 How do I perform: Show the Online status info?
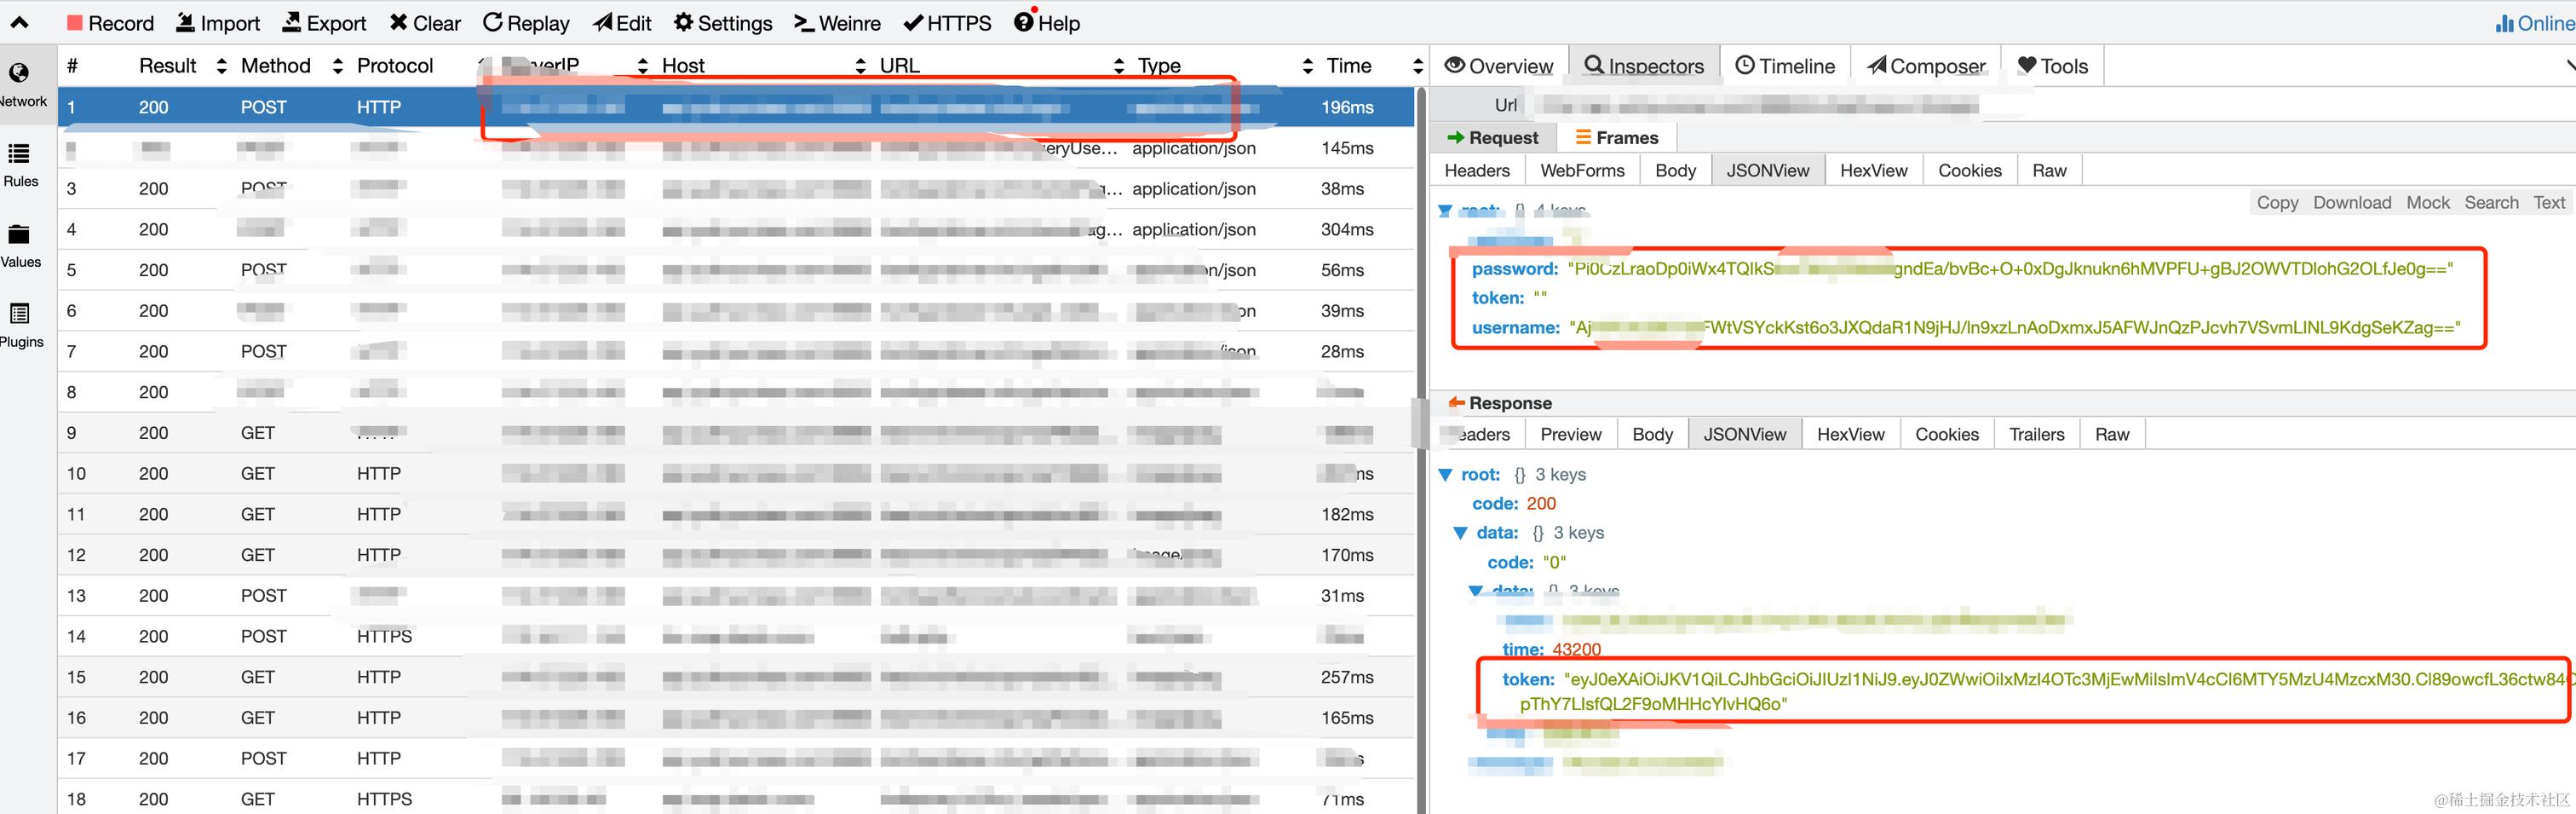[x=2534, y=22]
